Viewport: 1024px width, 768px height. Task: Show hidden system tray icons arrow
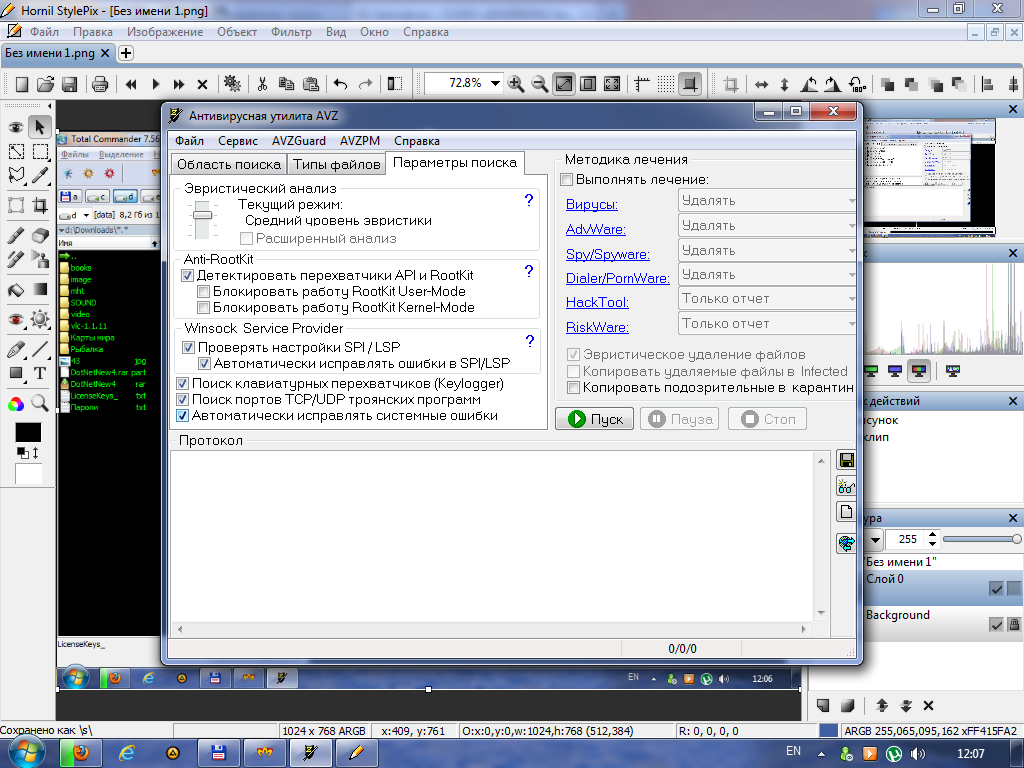tap(821, 754)
